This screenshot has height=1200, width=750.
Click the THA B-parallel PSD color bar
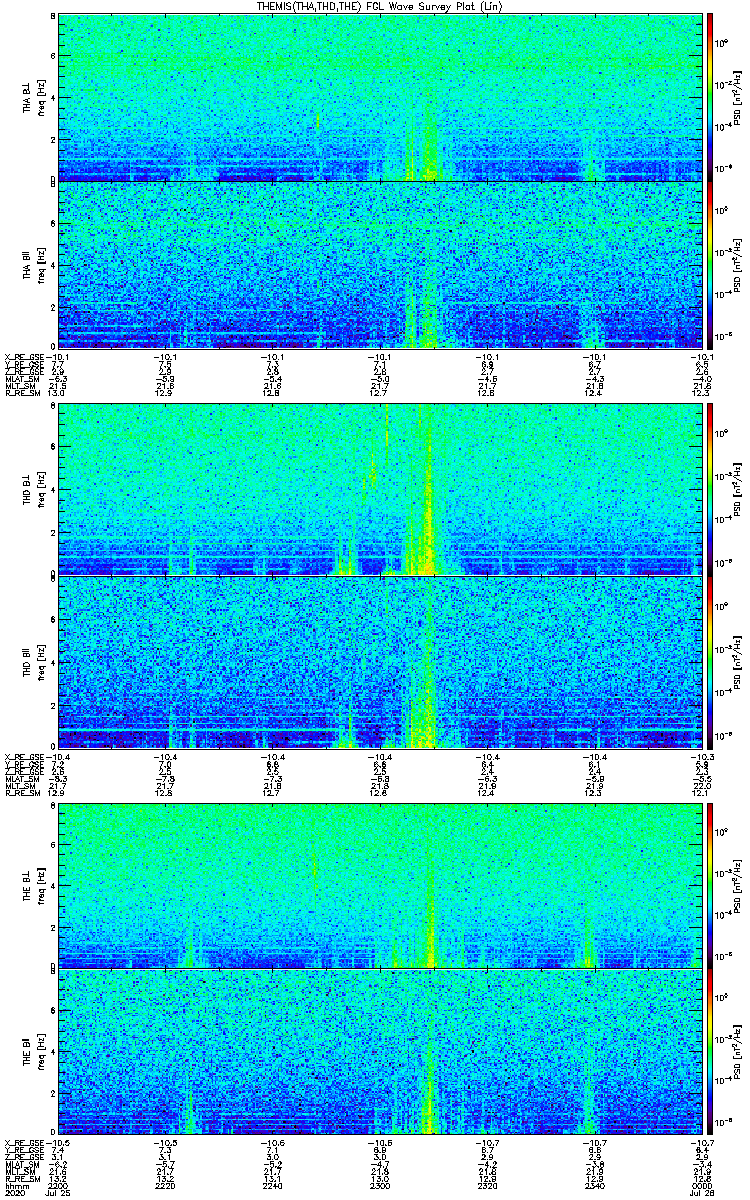(x=711, y=264)
